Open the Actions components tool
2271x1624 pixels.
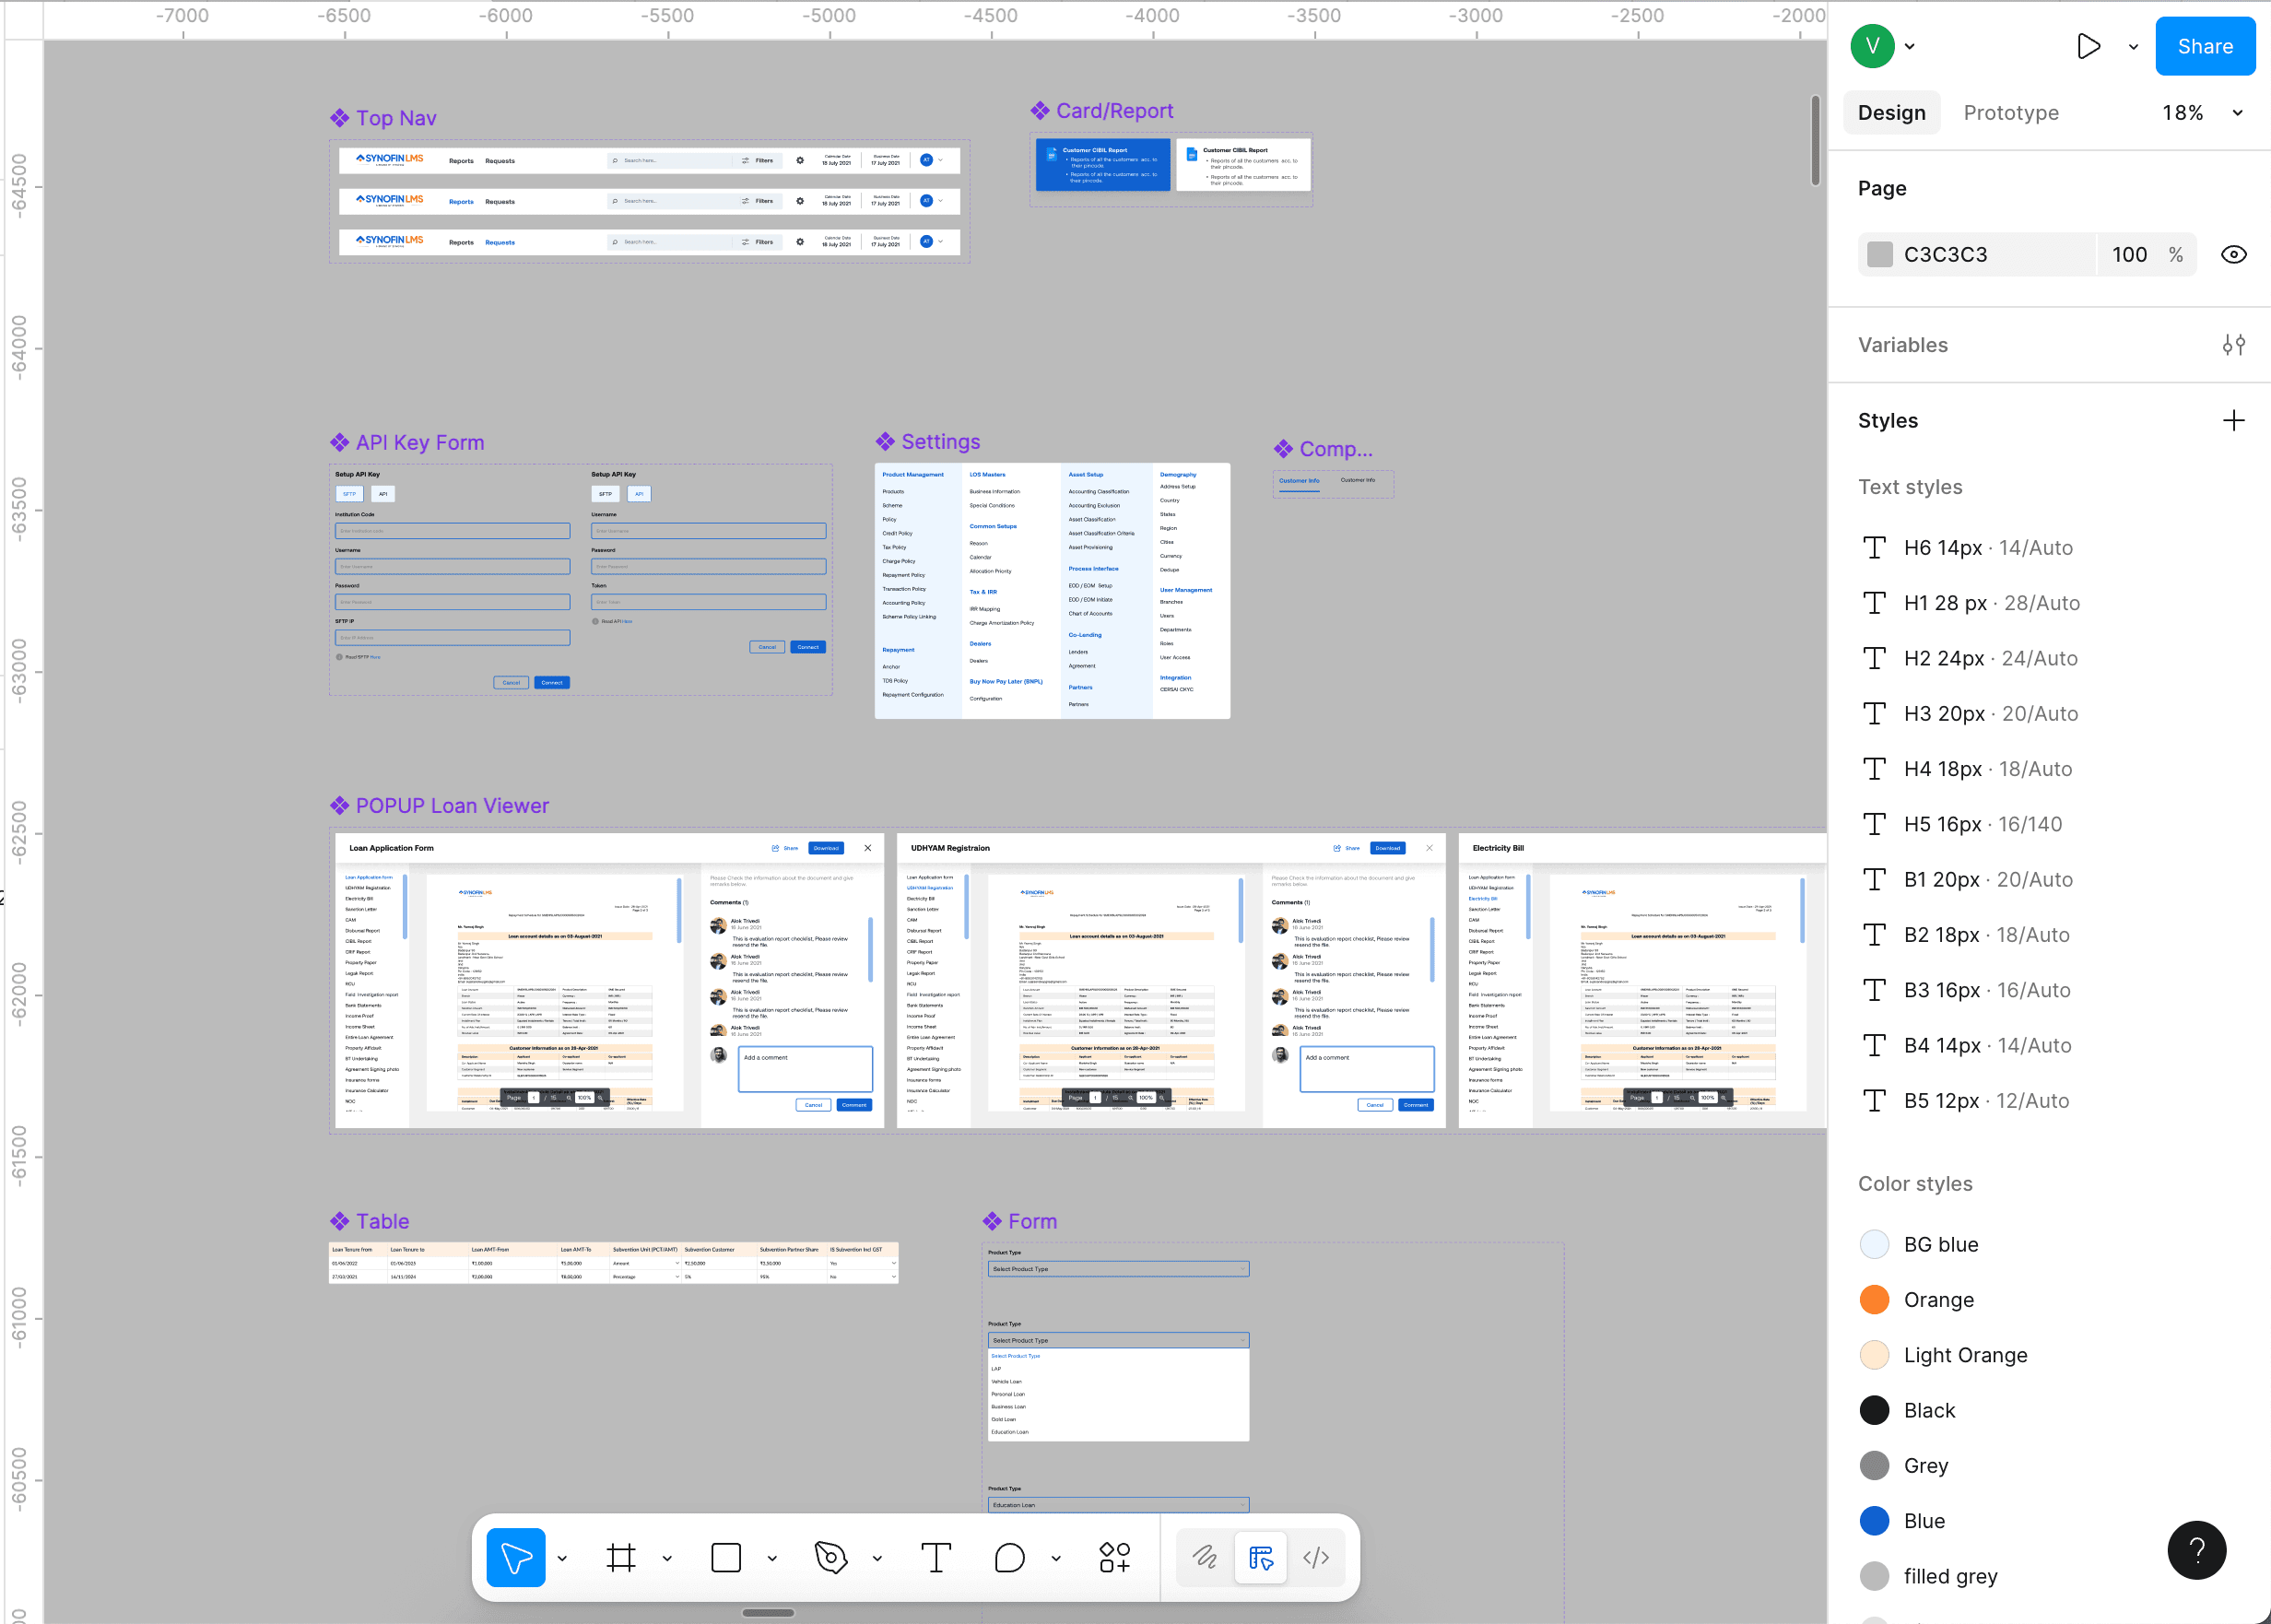[x=1114, y=1557]
